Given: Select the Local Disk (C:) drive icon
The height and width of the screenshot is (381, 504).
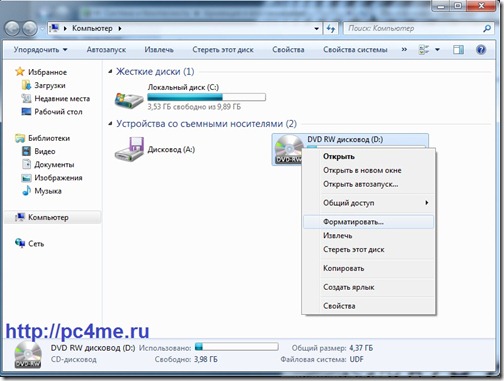Looking at the screenshot, I should coord(129,100).
